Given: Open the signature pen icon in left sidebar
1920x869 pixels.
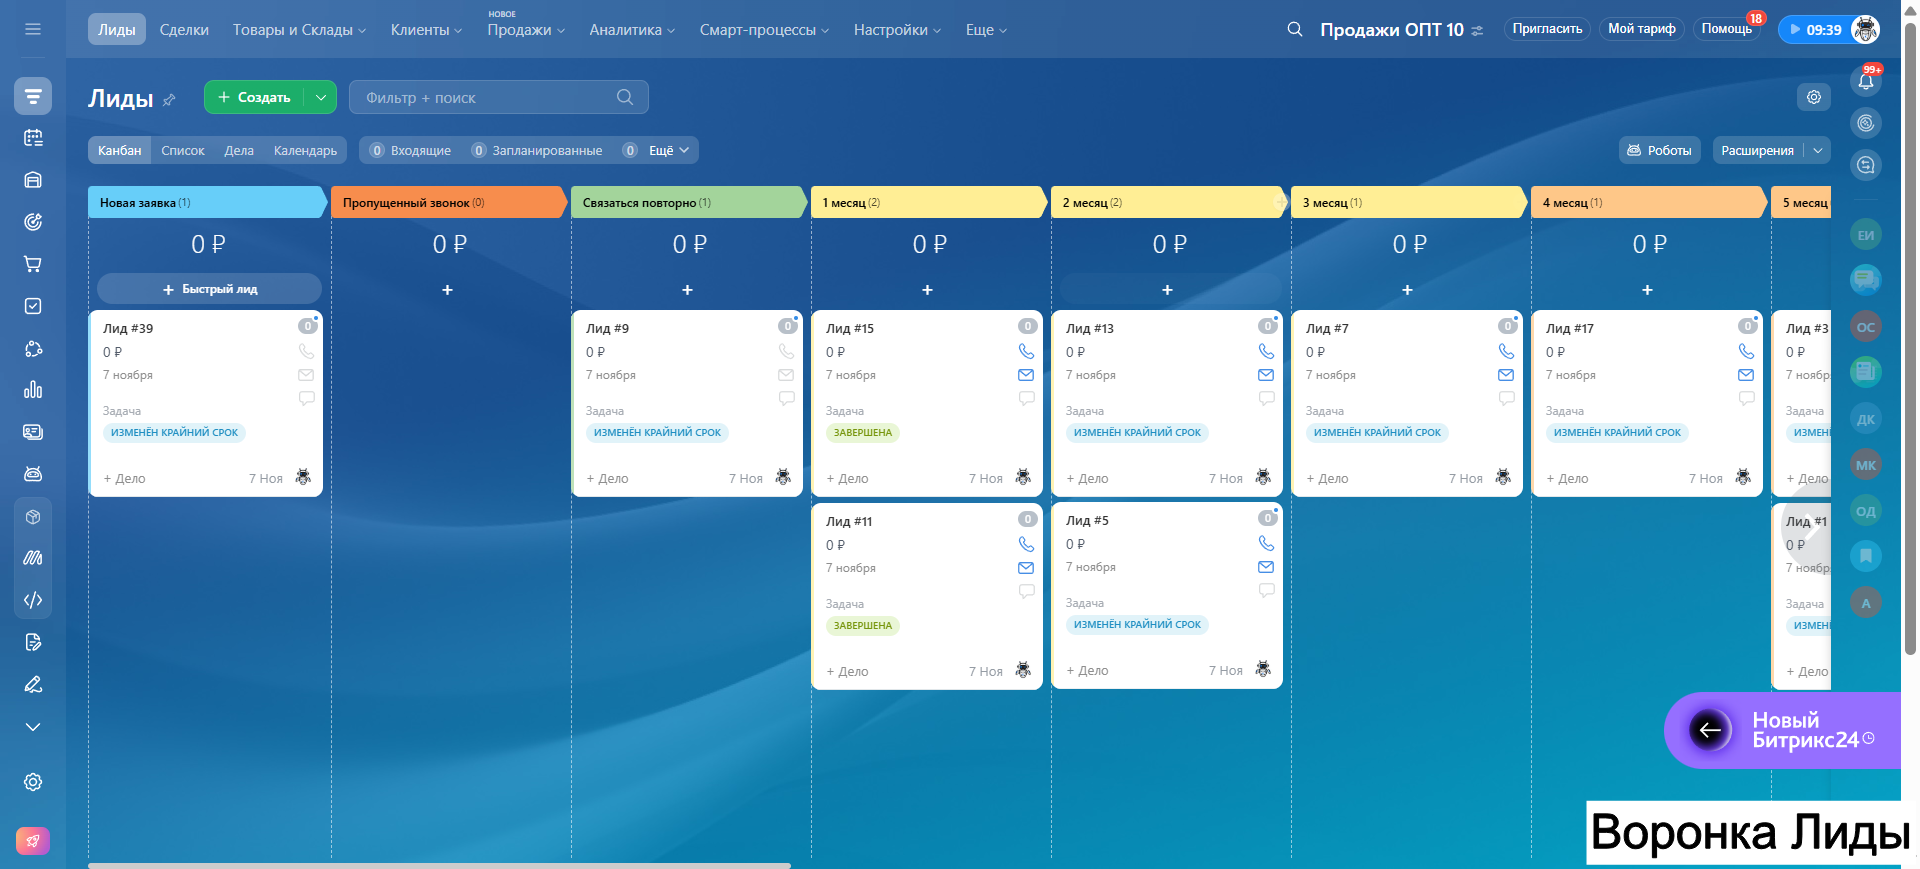Looking at the screenshot, I should click(33, 684).
